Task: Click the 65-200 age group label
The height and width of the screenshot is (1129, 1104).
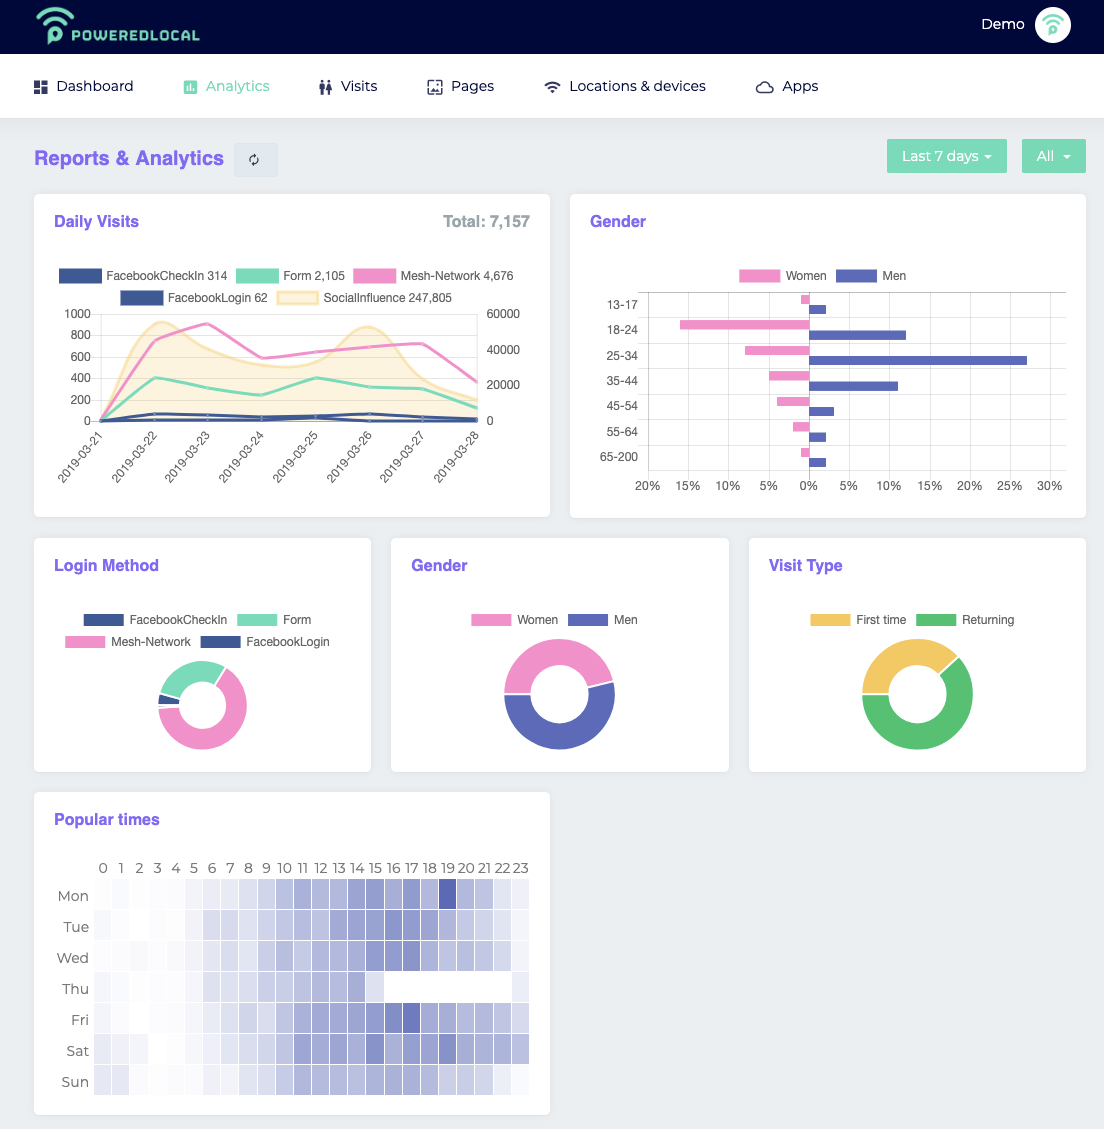Action: click(x=619, y=457)
